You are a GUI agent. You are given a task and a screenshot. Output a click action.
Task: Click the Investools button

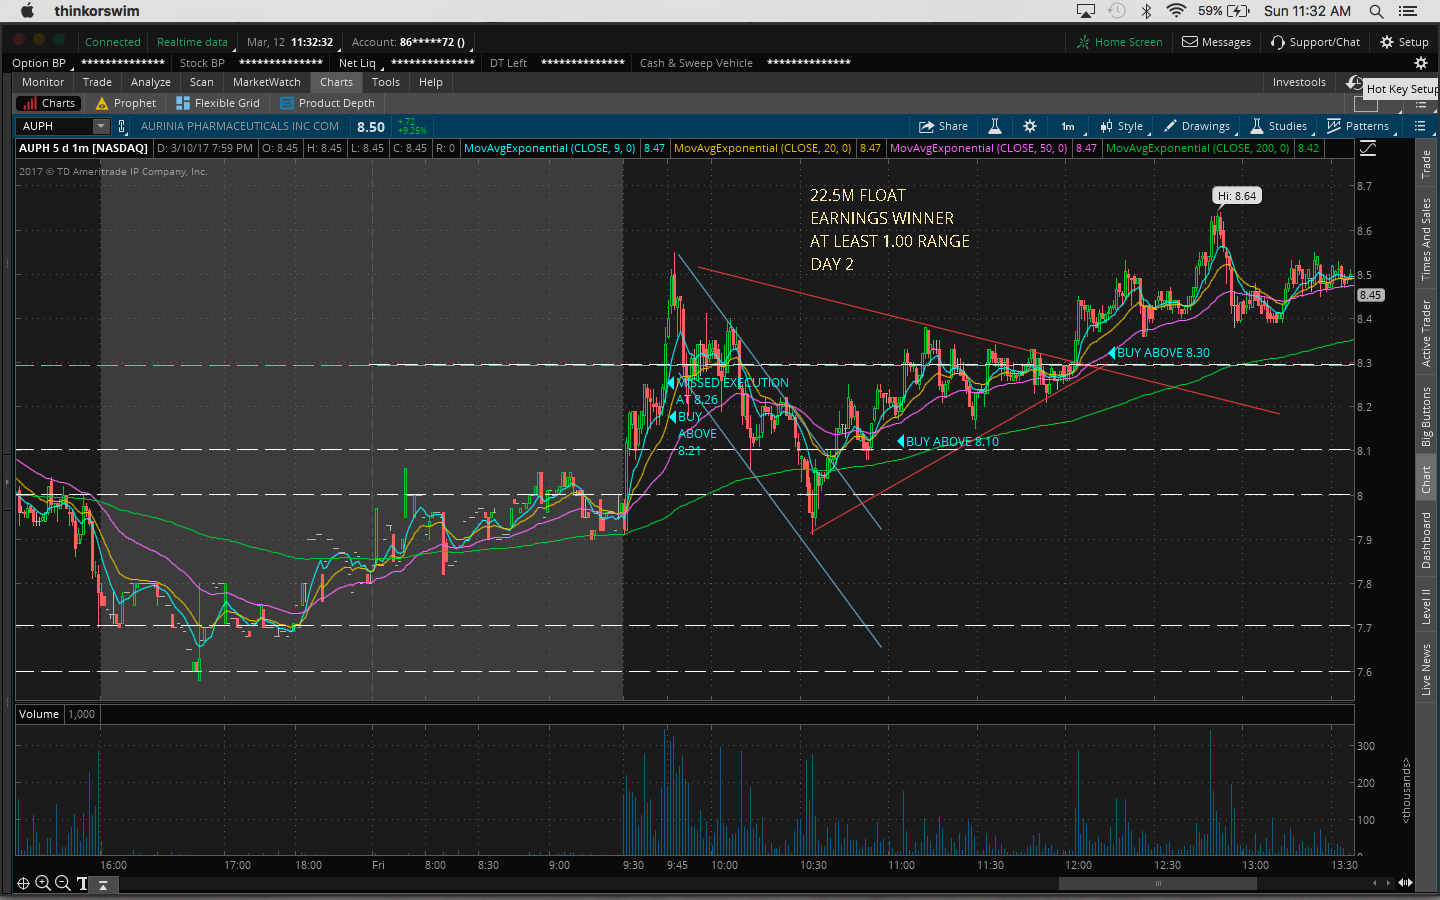coord(1299,82)
